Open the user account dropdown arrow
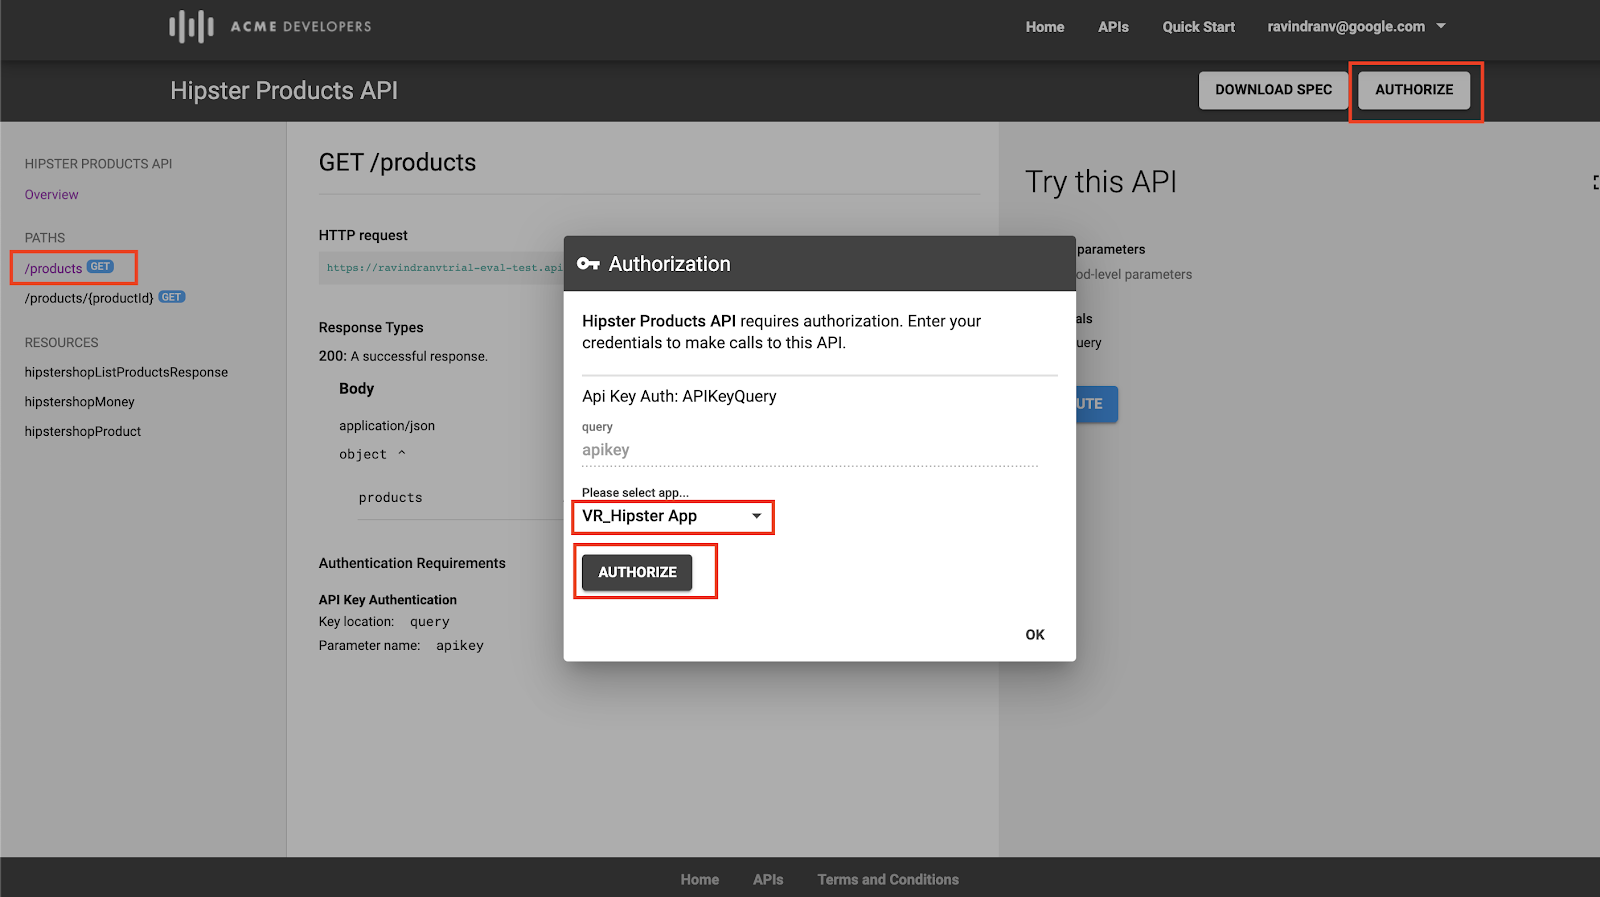This screenshot has width=1600, height=897. [1441, 27]
